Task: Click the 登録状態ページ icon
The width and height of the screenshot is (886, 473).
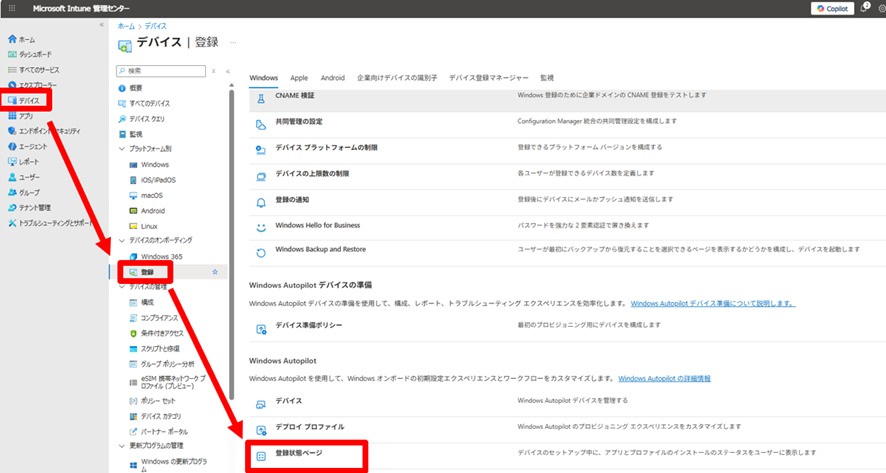Action: [261, 454]
